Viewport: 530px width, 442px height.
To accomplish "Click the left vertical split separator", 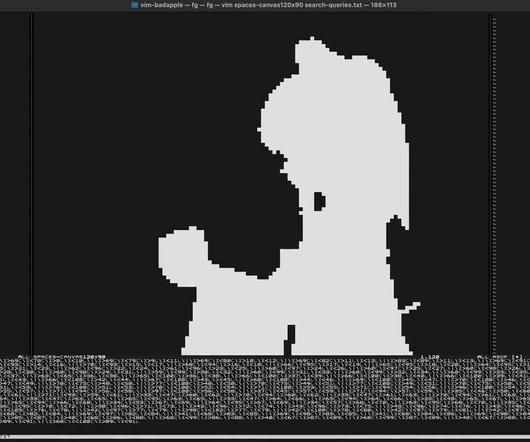I will pos(32,184).
